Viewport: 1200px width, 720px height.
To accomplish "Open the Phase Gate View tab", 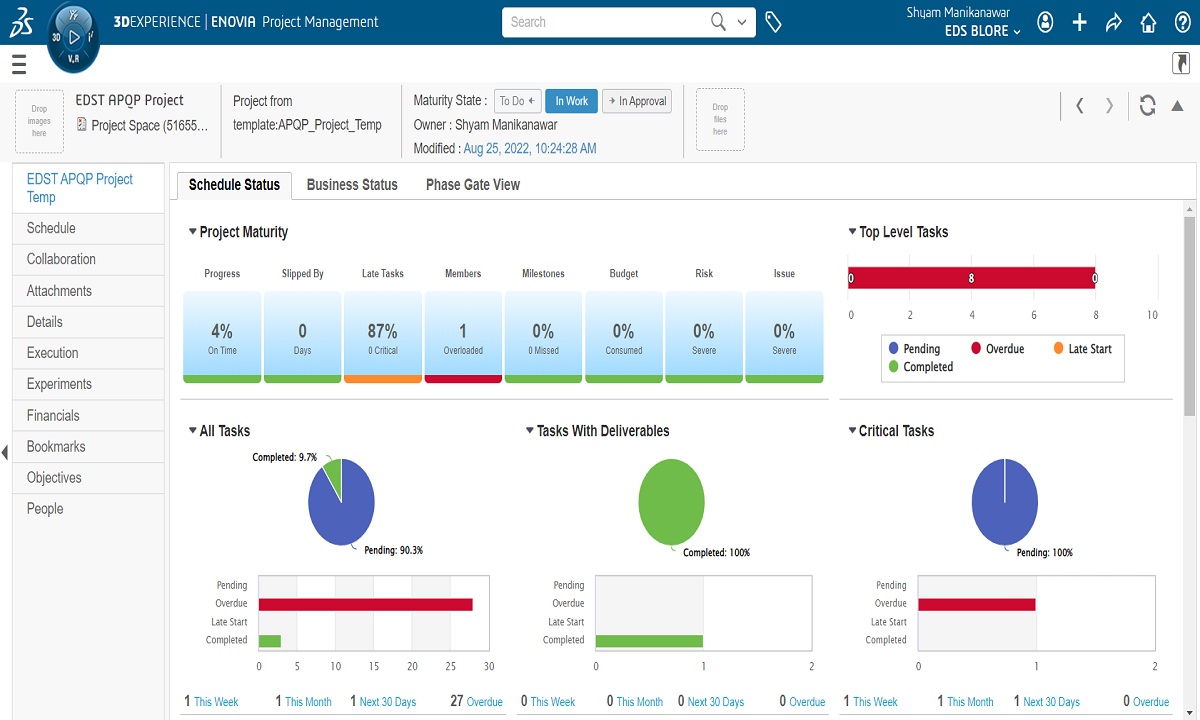I will tap(473, 185).
